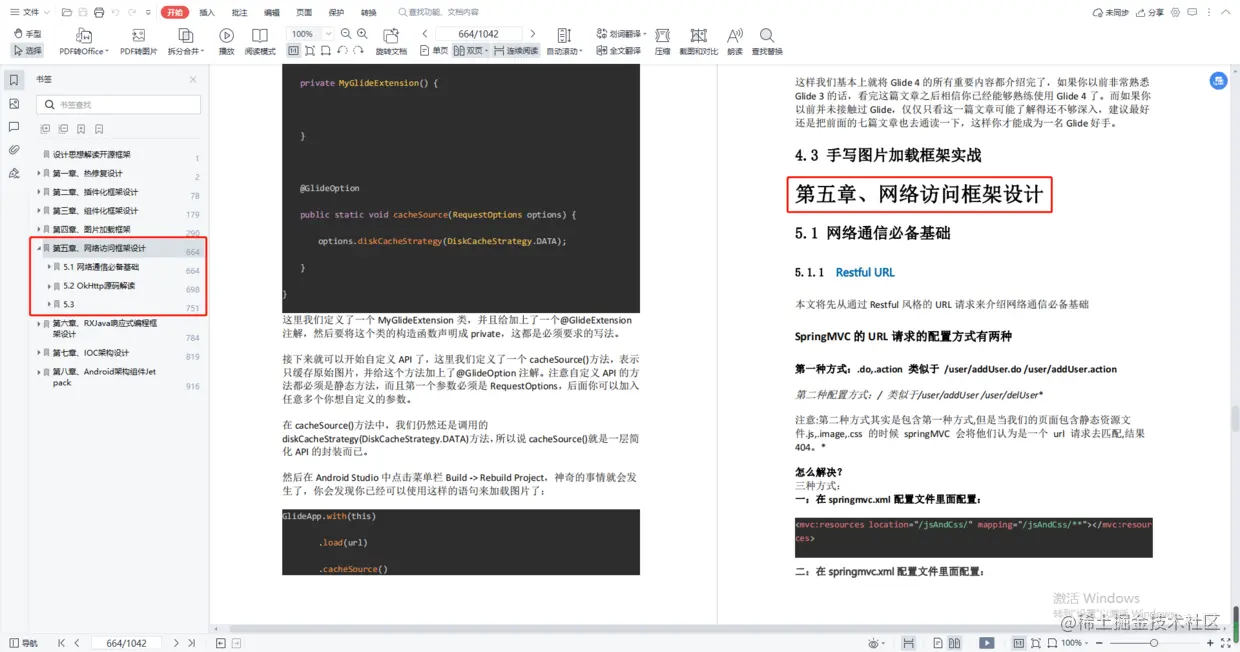Image resolution: width=1240 pixels, height=652 pixels.
Task: Go to previous page with toolbar arrow
Action: point(425,34)
